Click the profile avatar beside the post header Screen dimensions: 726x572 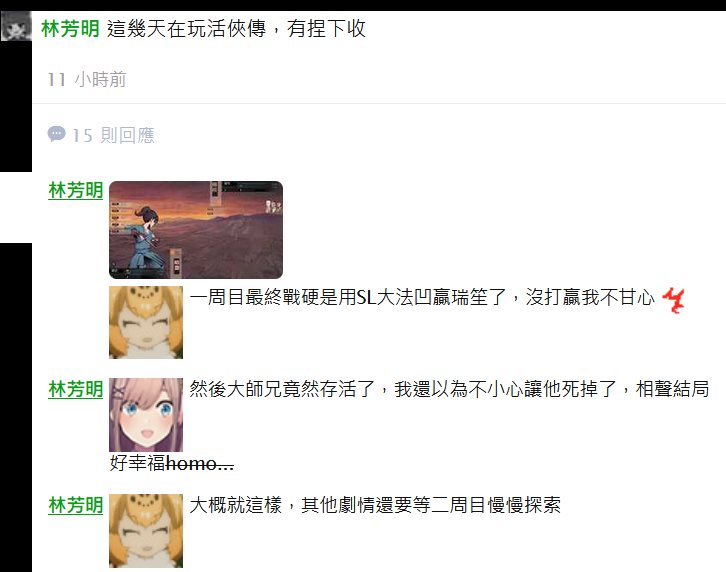[16, 26]
